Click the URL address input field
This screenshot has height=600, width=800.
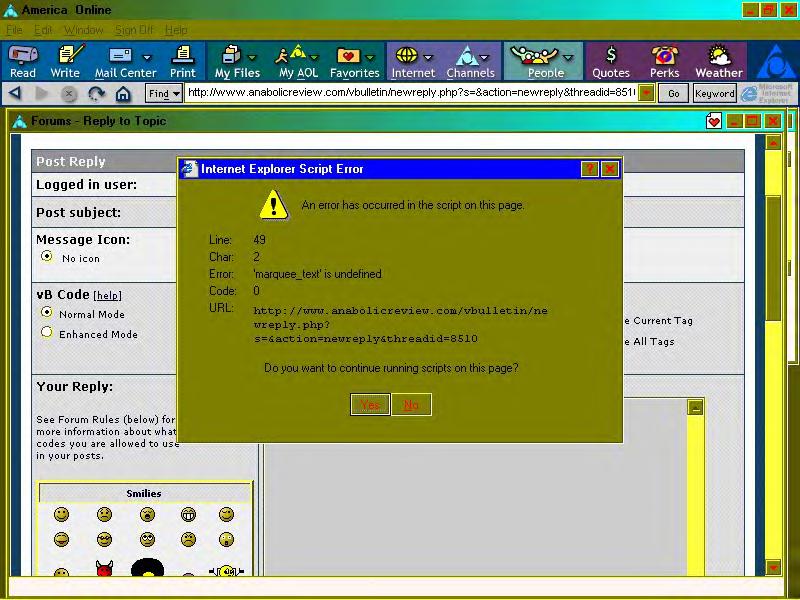pyautogui.click(x=410, y=93)
